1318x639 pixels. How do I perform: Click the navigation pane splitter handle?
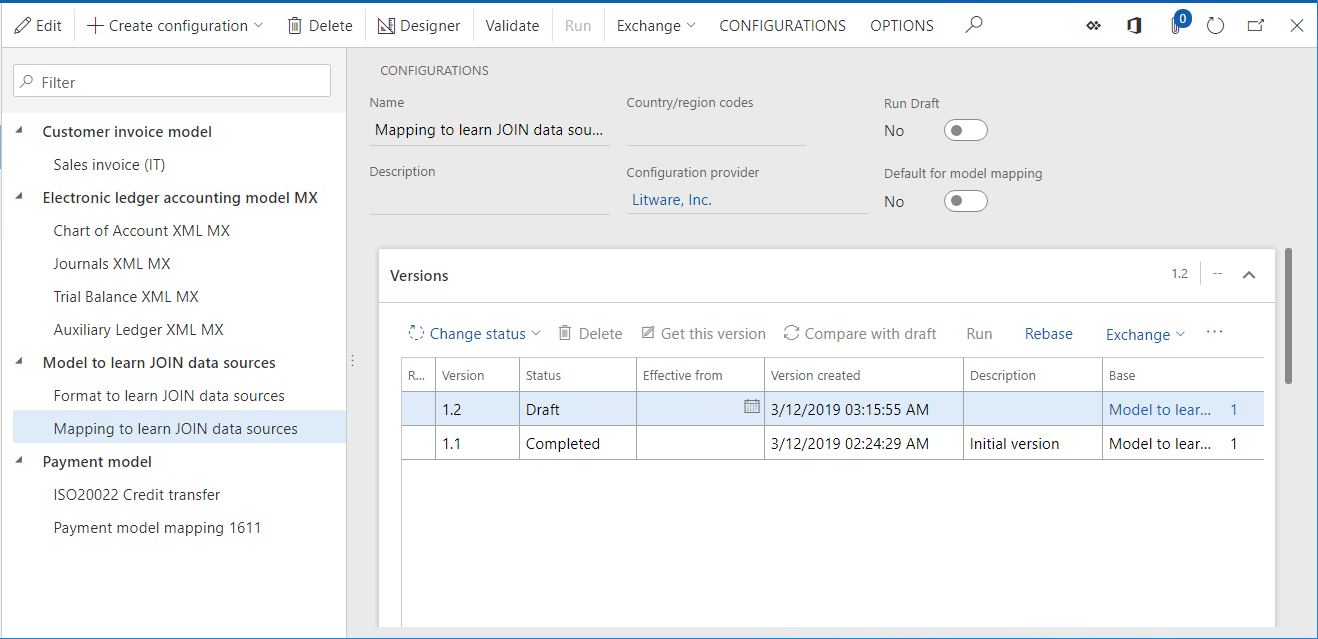(352, 360)
